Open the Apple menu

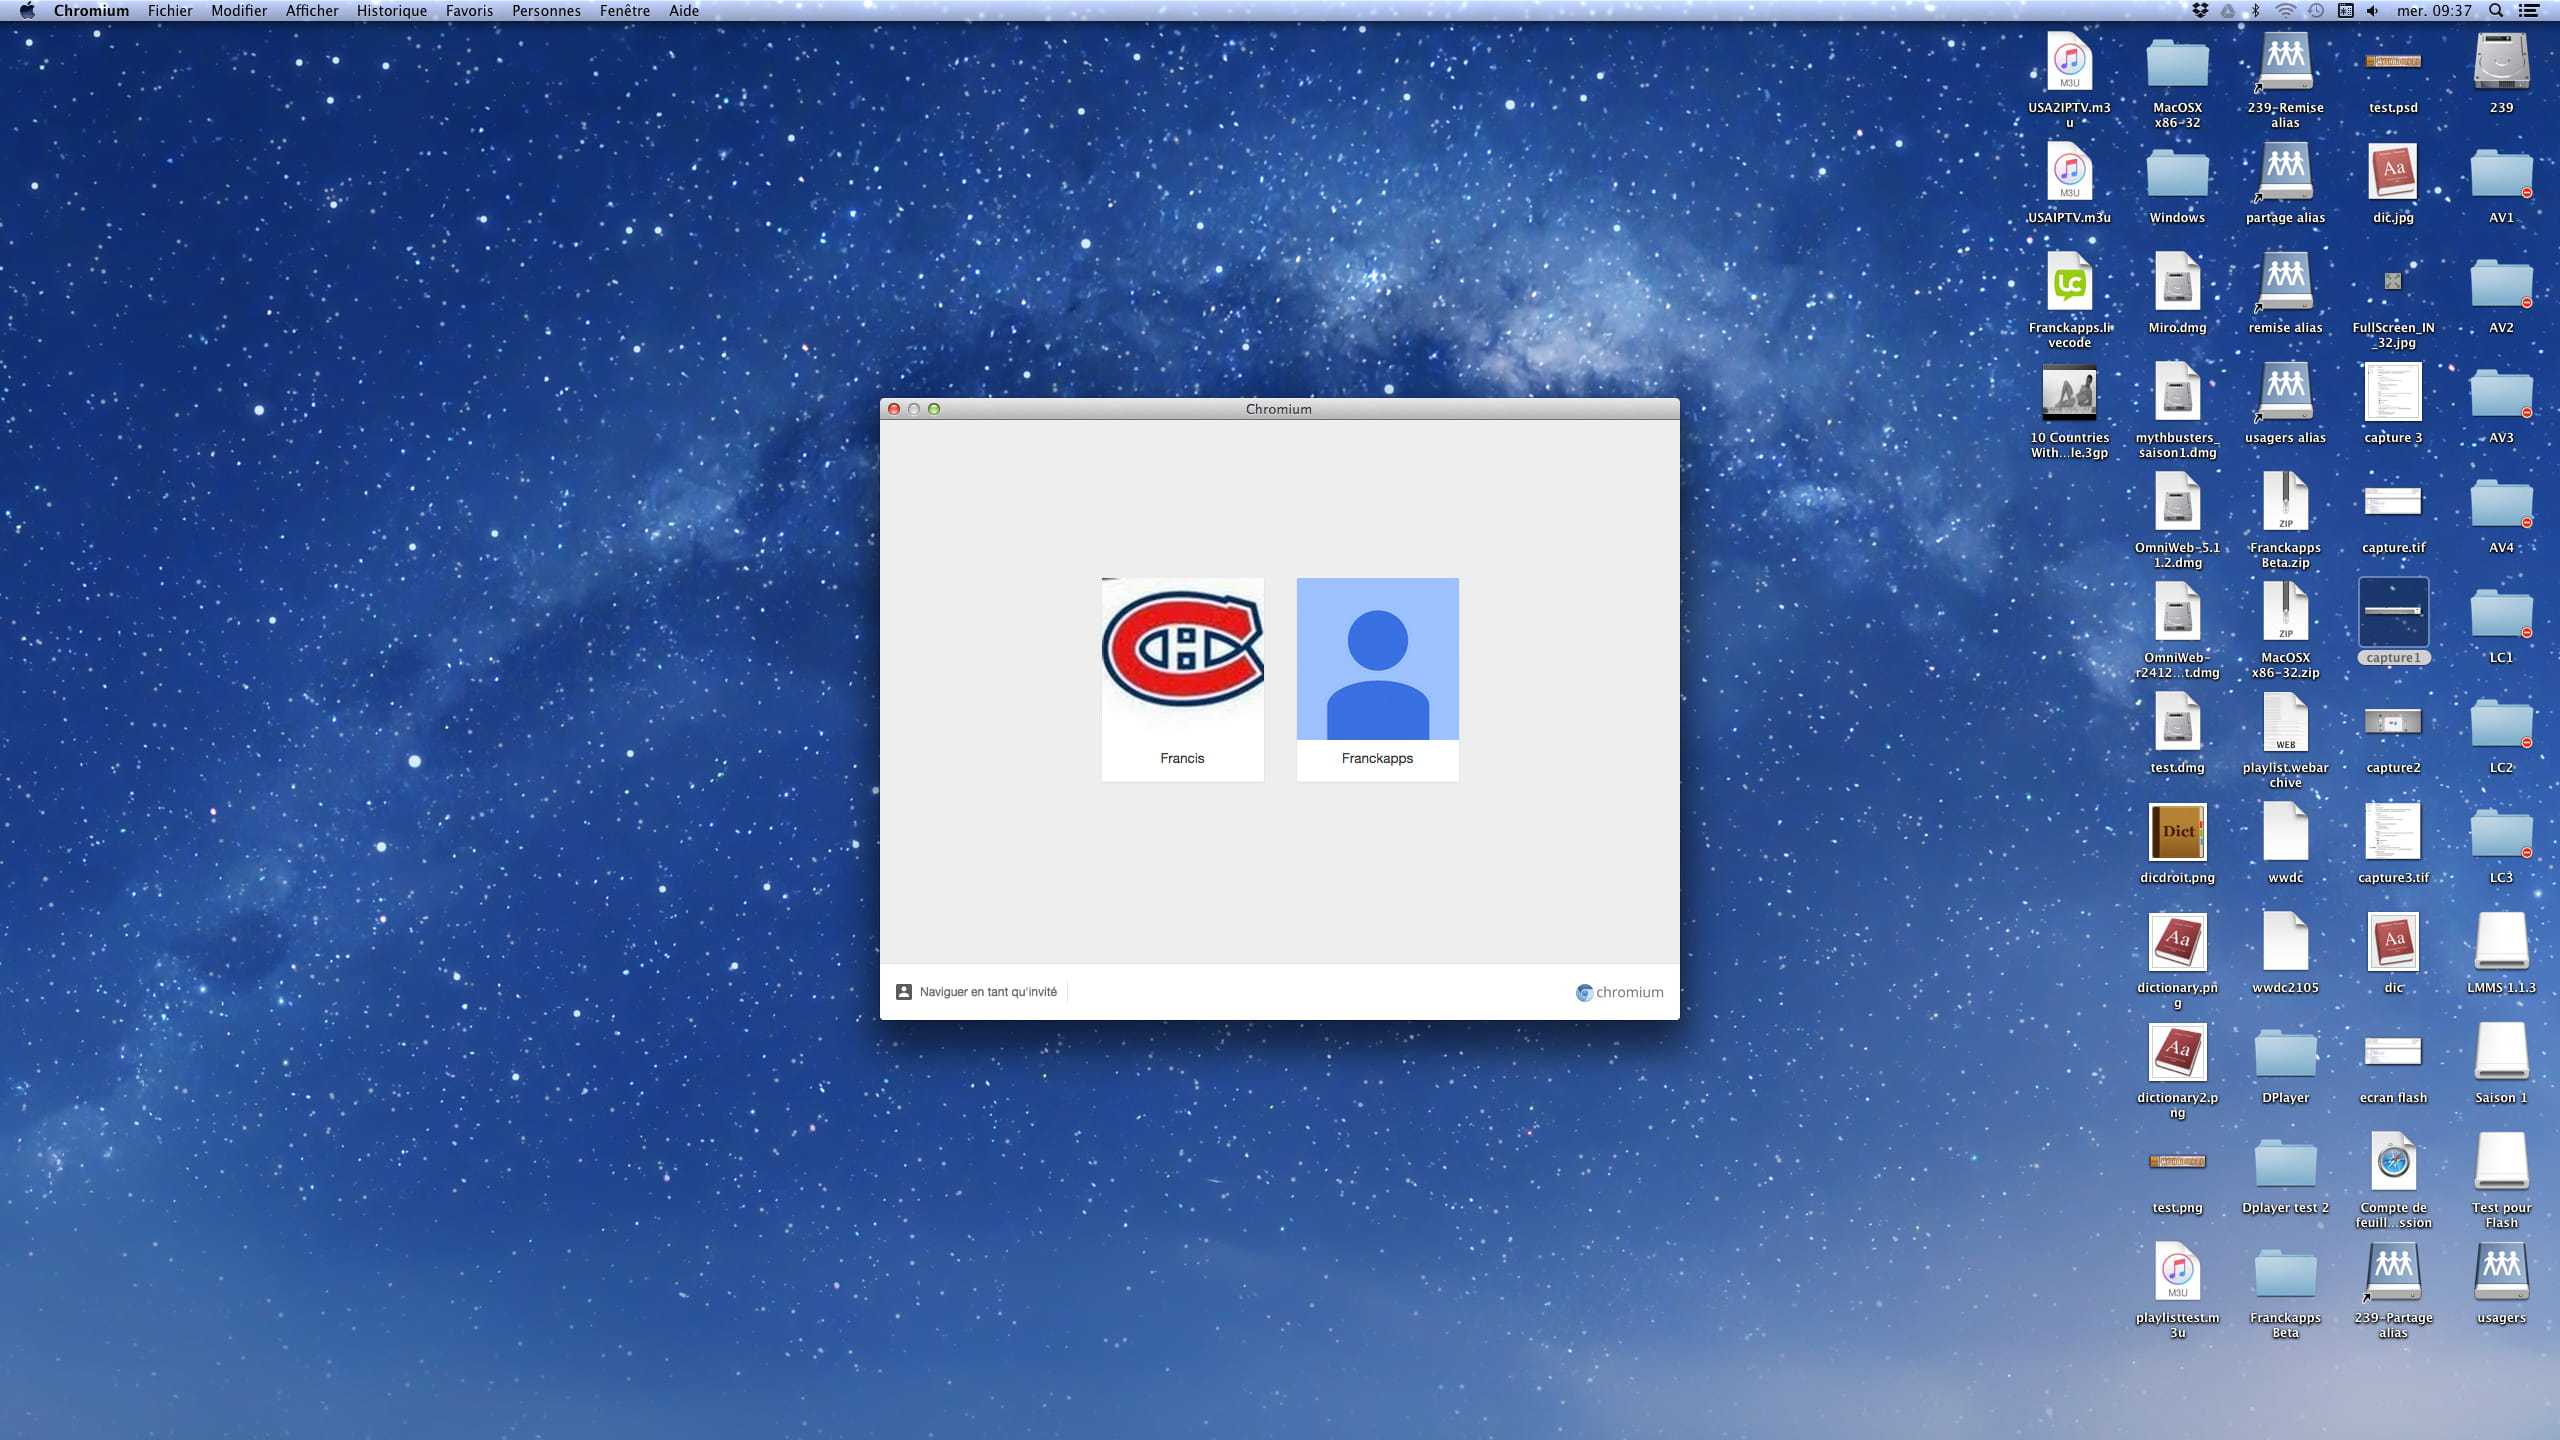point(27,11)
